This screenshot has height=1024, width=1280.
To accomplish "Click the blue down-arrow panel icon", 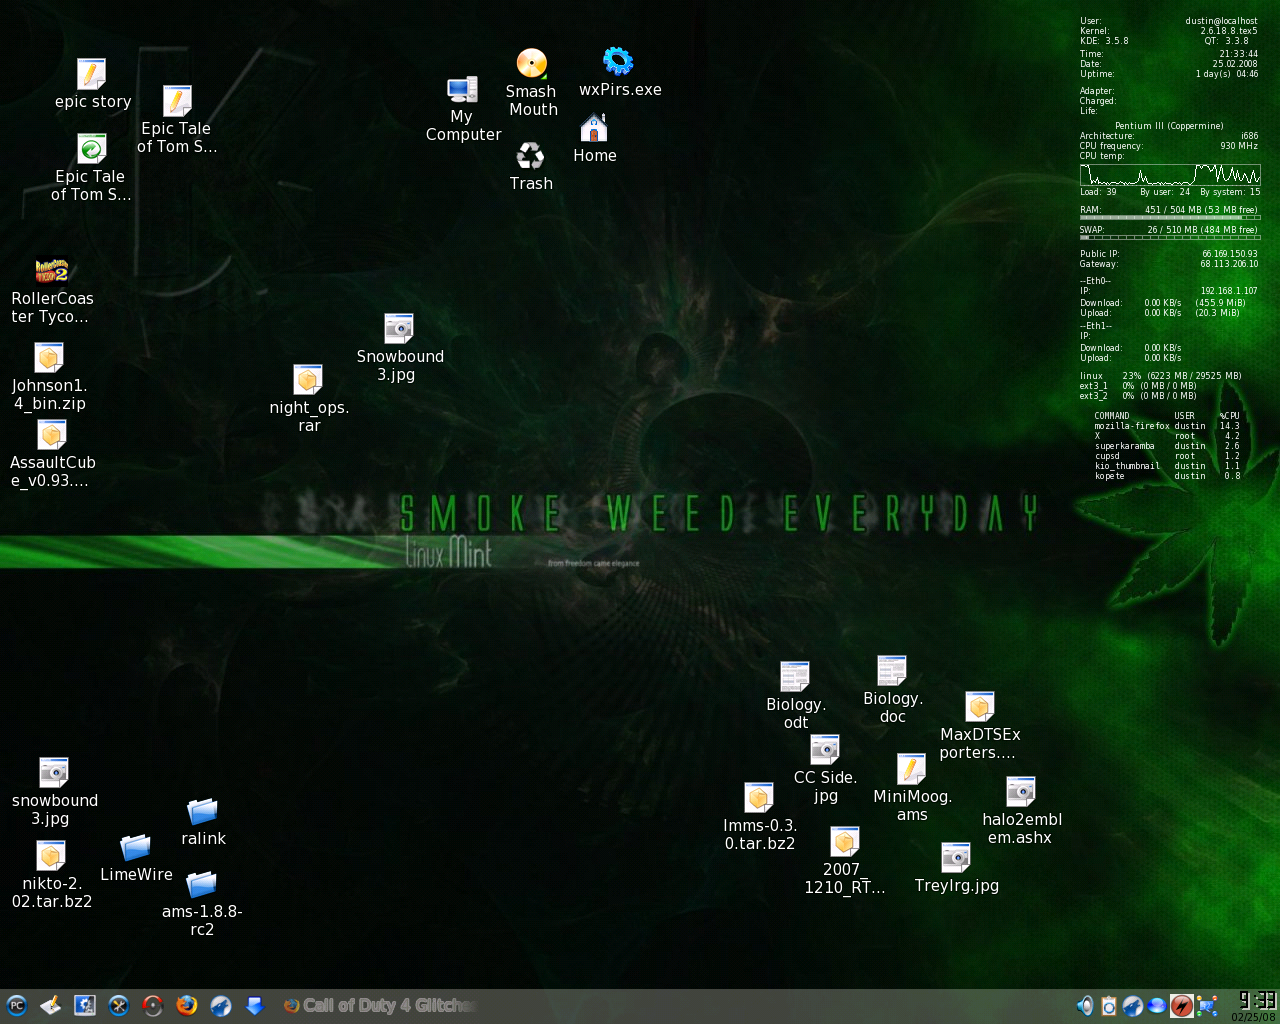I will pyautogui.click(x=254, y=1006).
